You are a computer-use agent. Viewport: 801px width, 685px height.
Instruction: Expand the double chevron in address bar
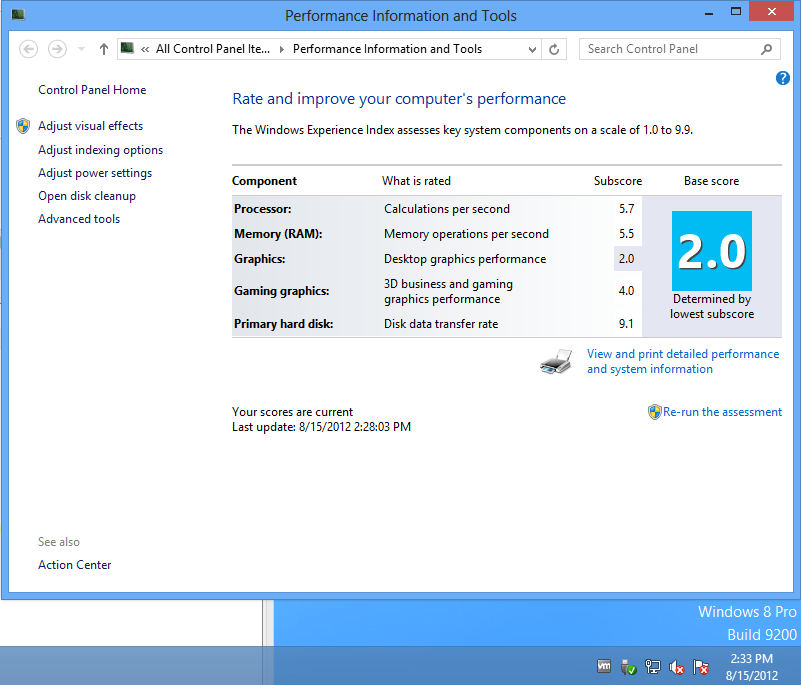145,50
